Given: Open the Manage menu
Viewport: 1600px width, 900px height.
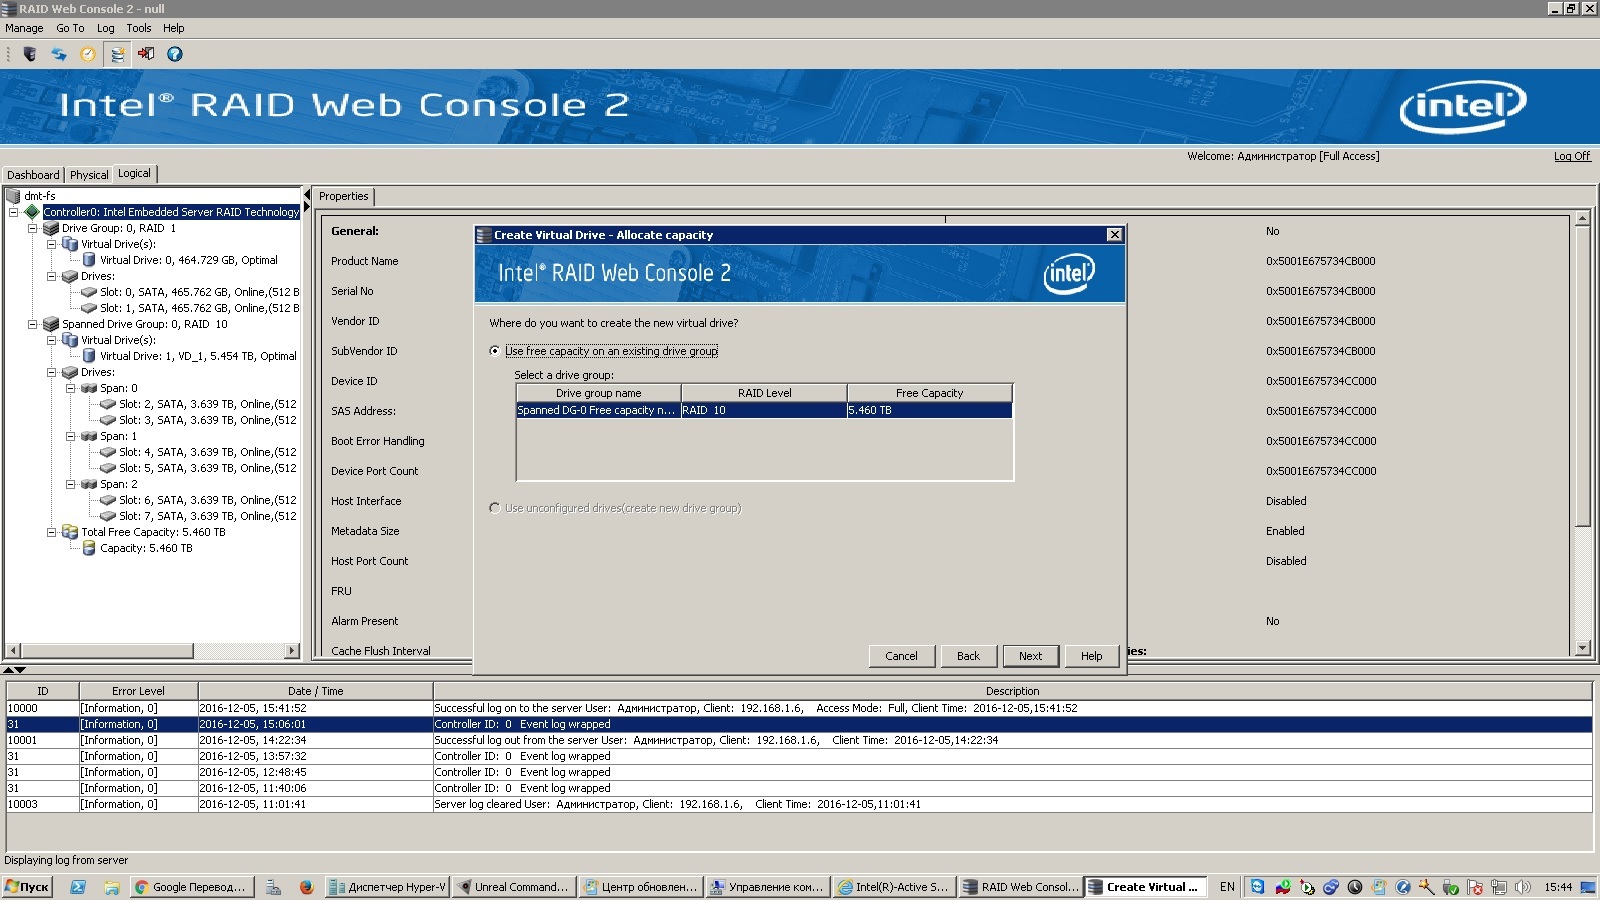Looking at the screenshot, I should click(24, 28).
